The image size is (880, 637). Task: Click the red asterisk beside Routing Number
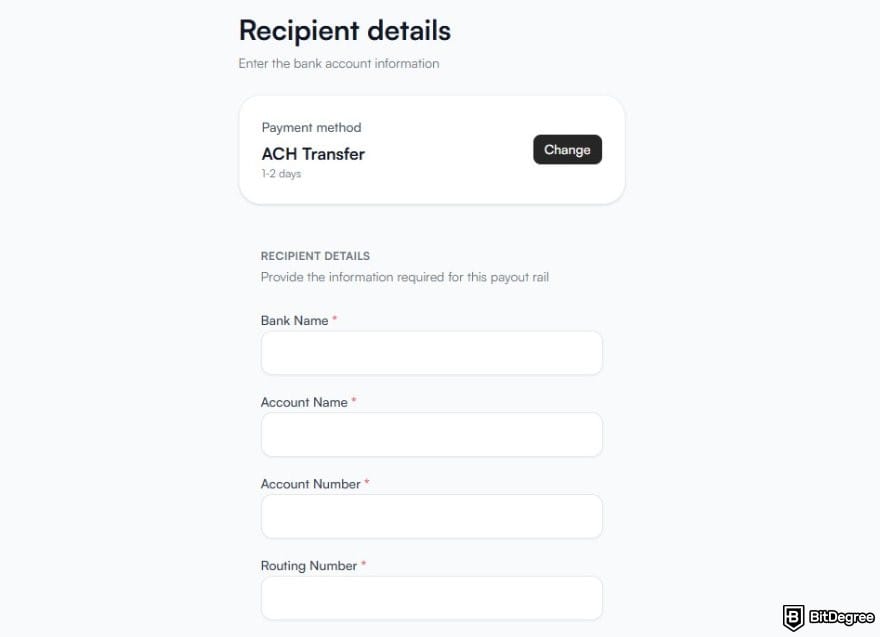(364, 564)
